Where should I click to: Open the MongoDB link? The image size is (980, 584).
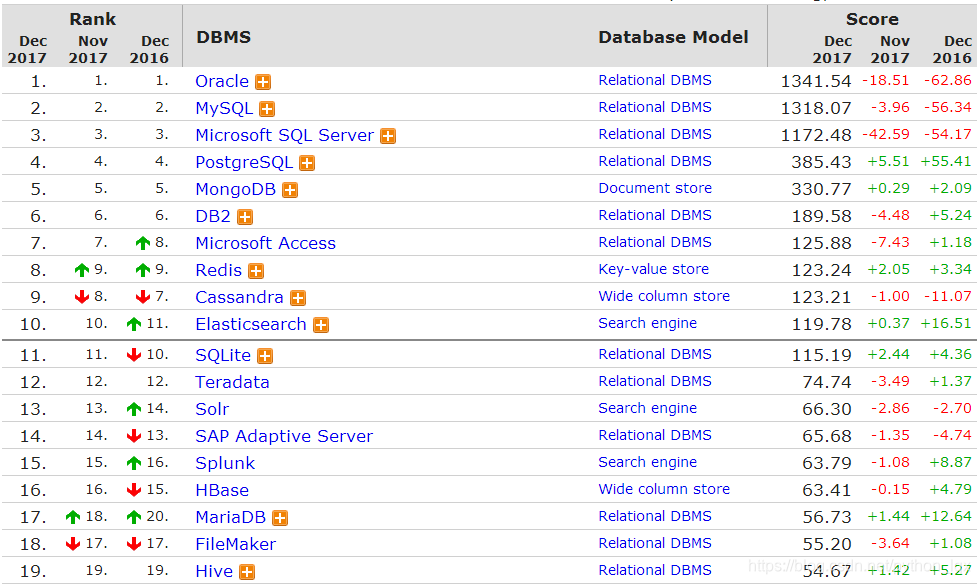tap(236, 189)
